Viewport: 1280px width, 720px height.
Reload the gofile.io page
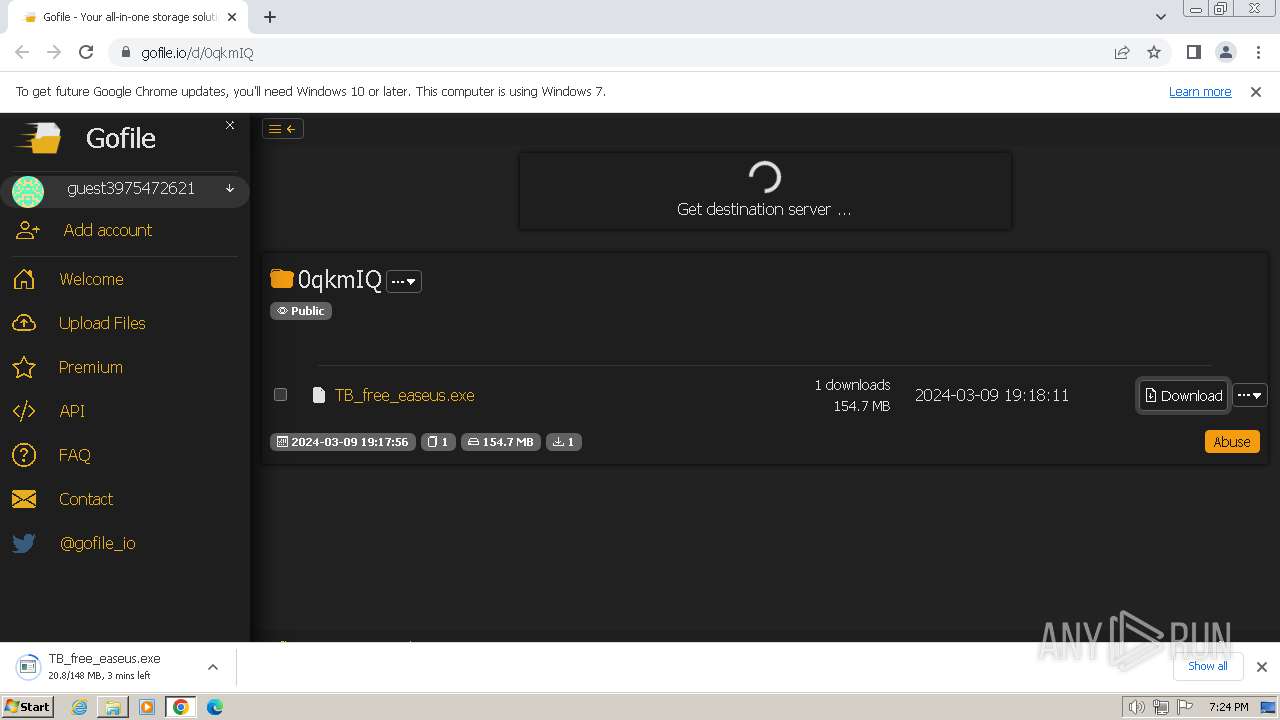coord(86,52)
